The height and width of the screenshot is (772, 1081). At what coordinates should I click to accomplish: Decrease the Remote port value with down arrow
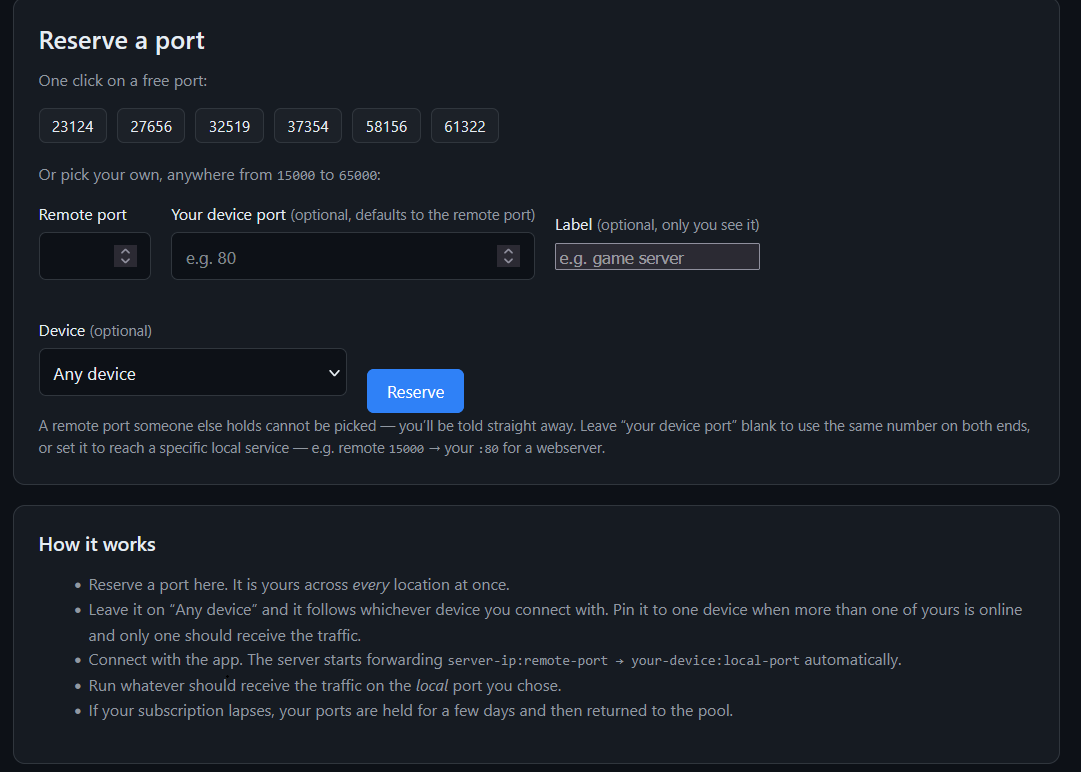click(125, 261)
